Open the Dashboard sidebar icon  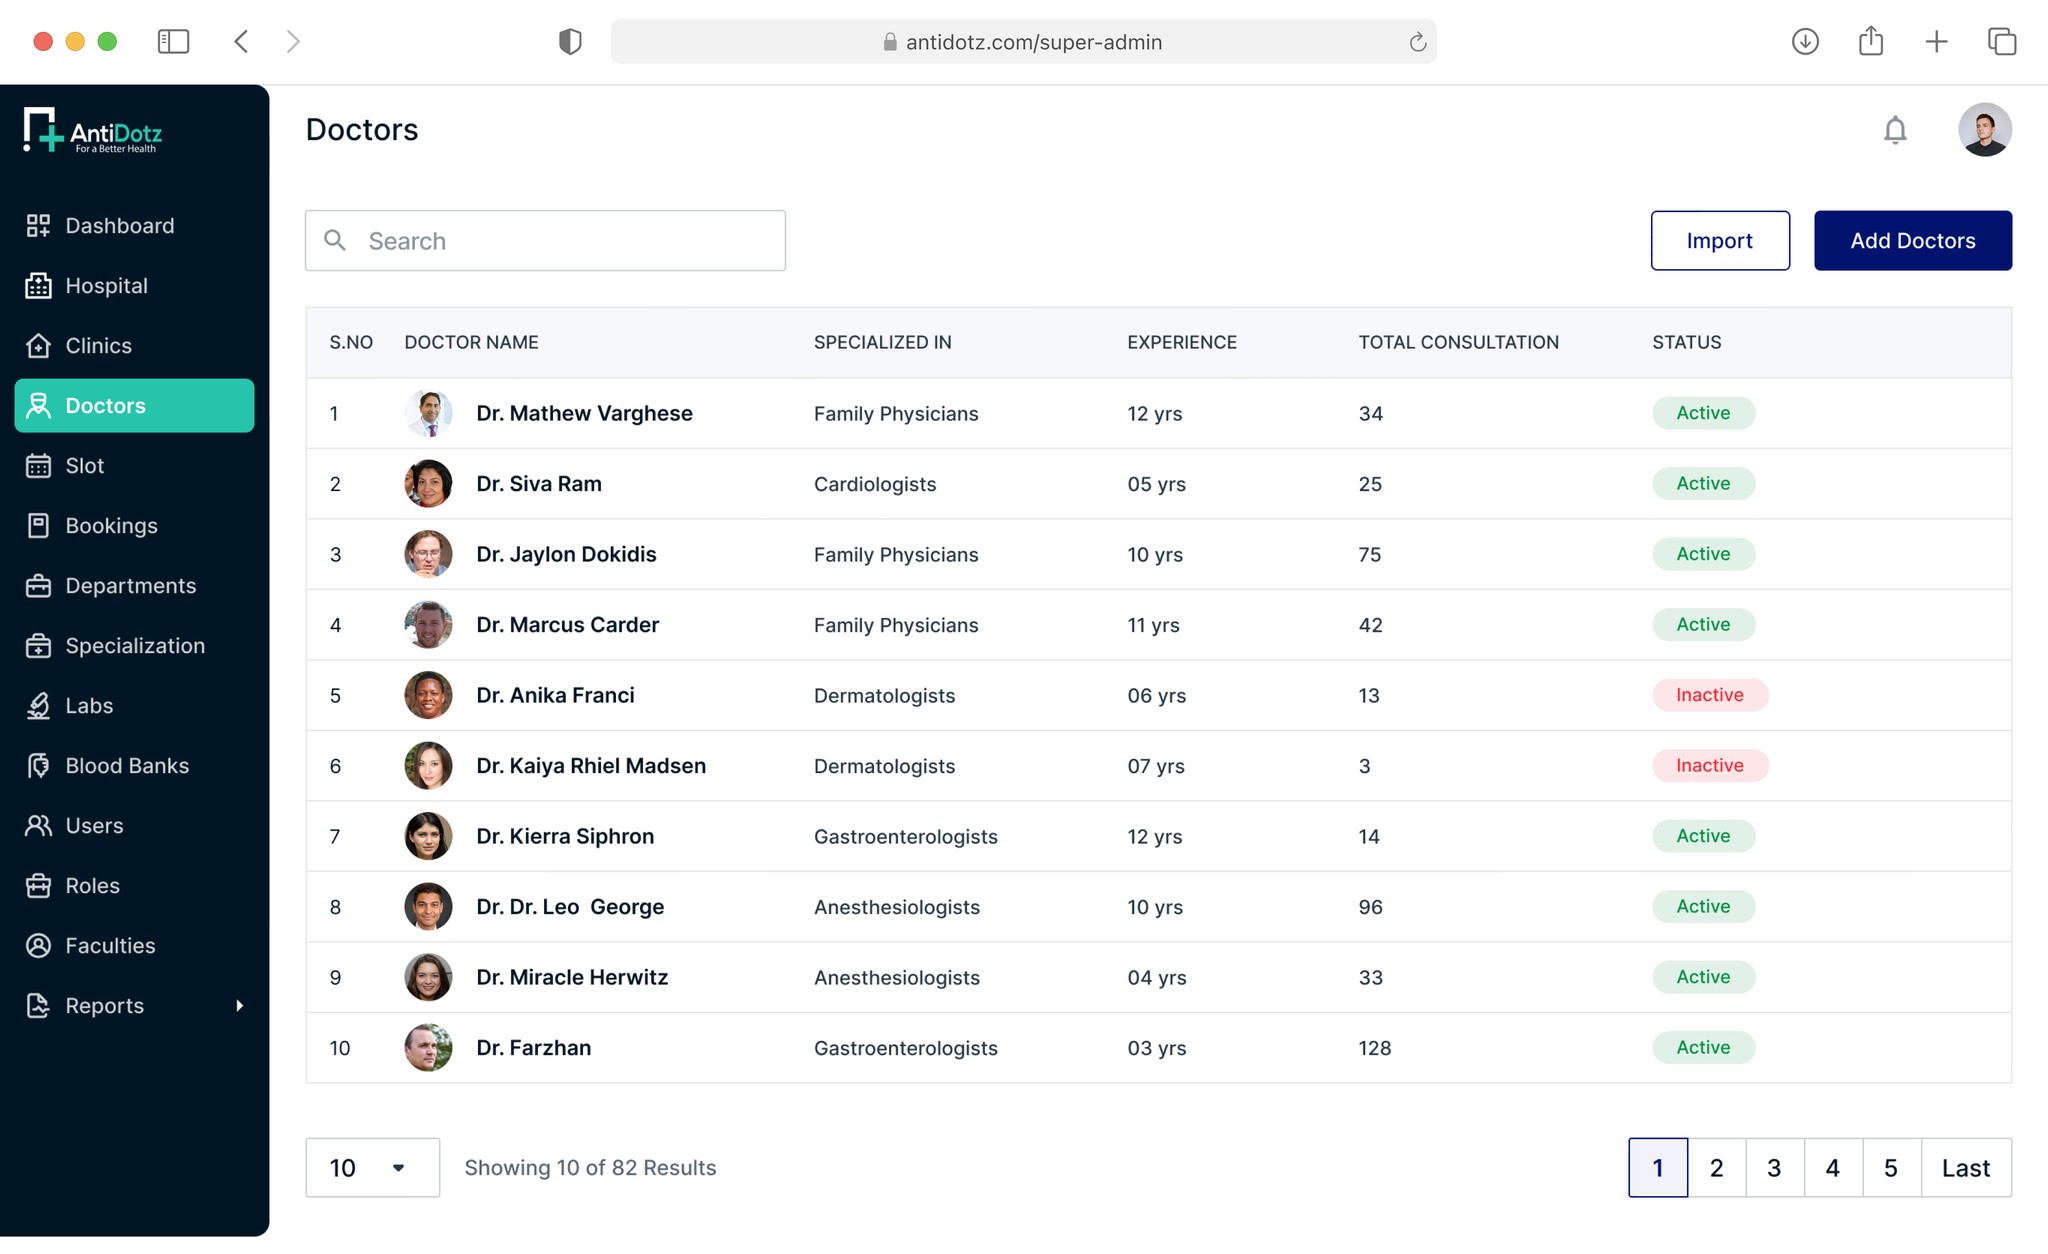tap(38, 226)
